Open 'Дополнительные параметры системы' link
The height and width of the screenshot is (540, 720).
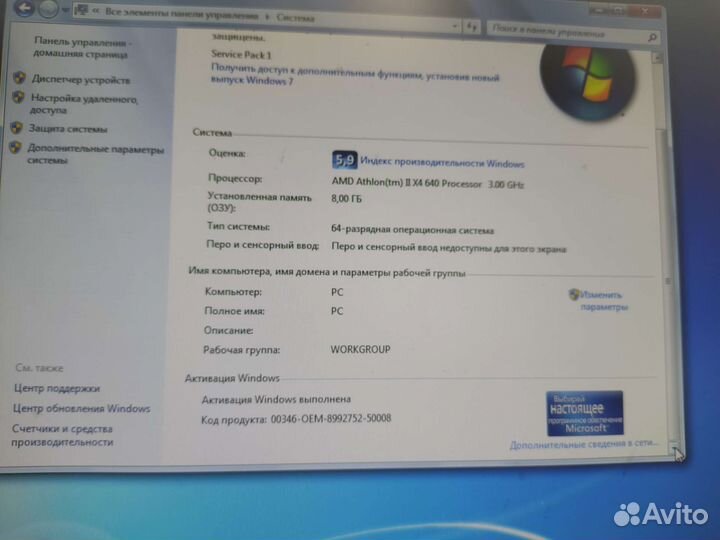96,154
